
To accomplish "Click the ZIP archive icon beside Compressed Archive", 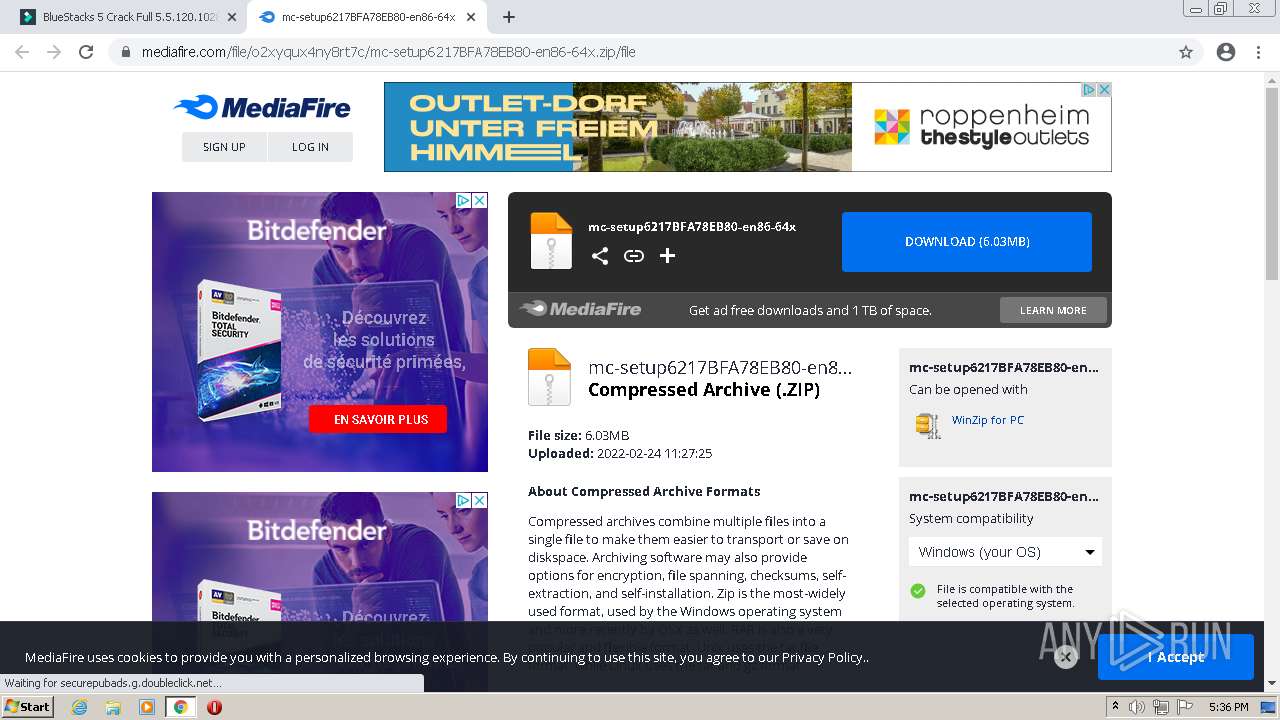I will [x=549, y=376].
